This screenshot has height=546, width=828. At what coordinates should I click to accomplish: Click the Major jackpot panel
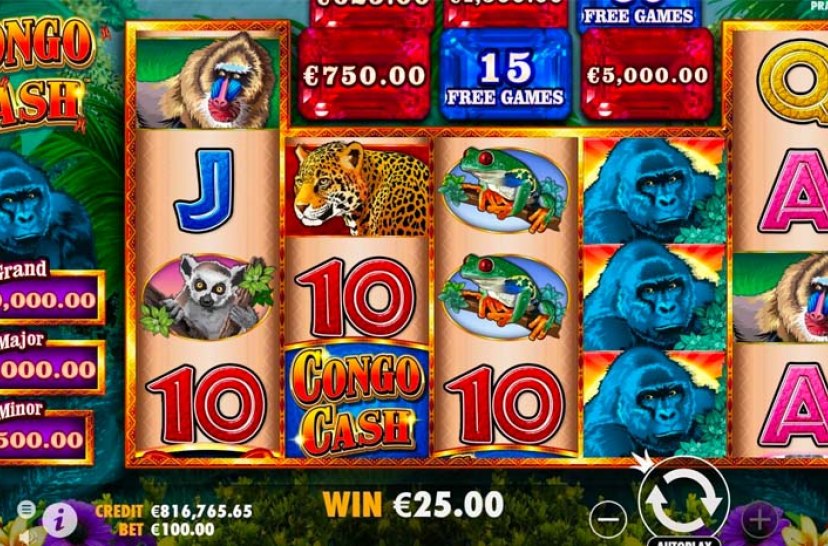point(49,364)
